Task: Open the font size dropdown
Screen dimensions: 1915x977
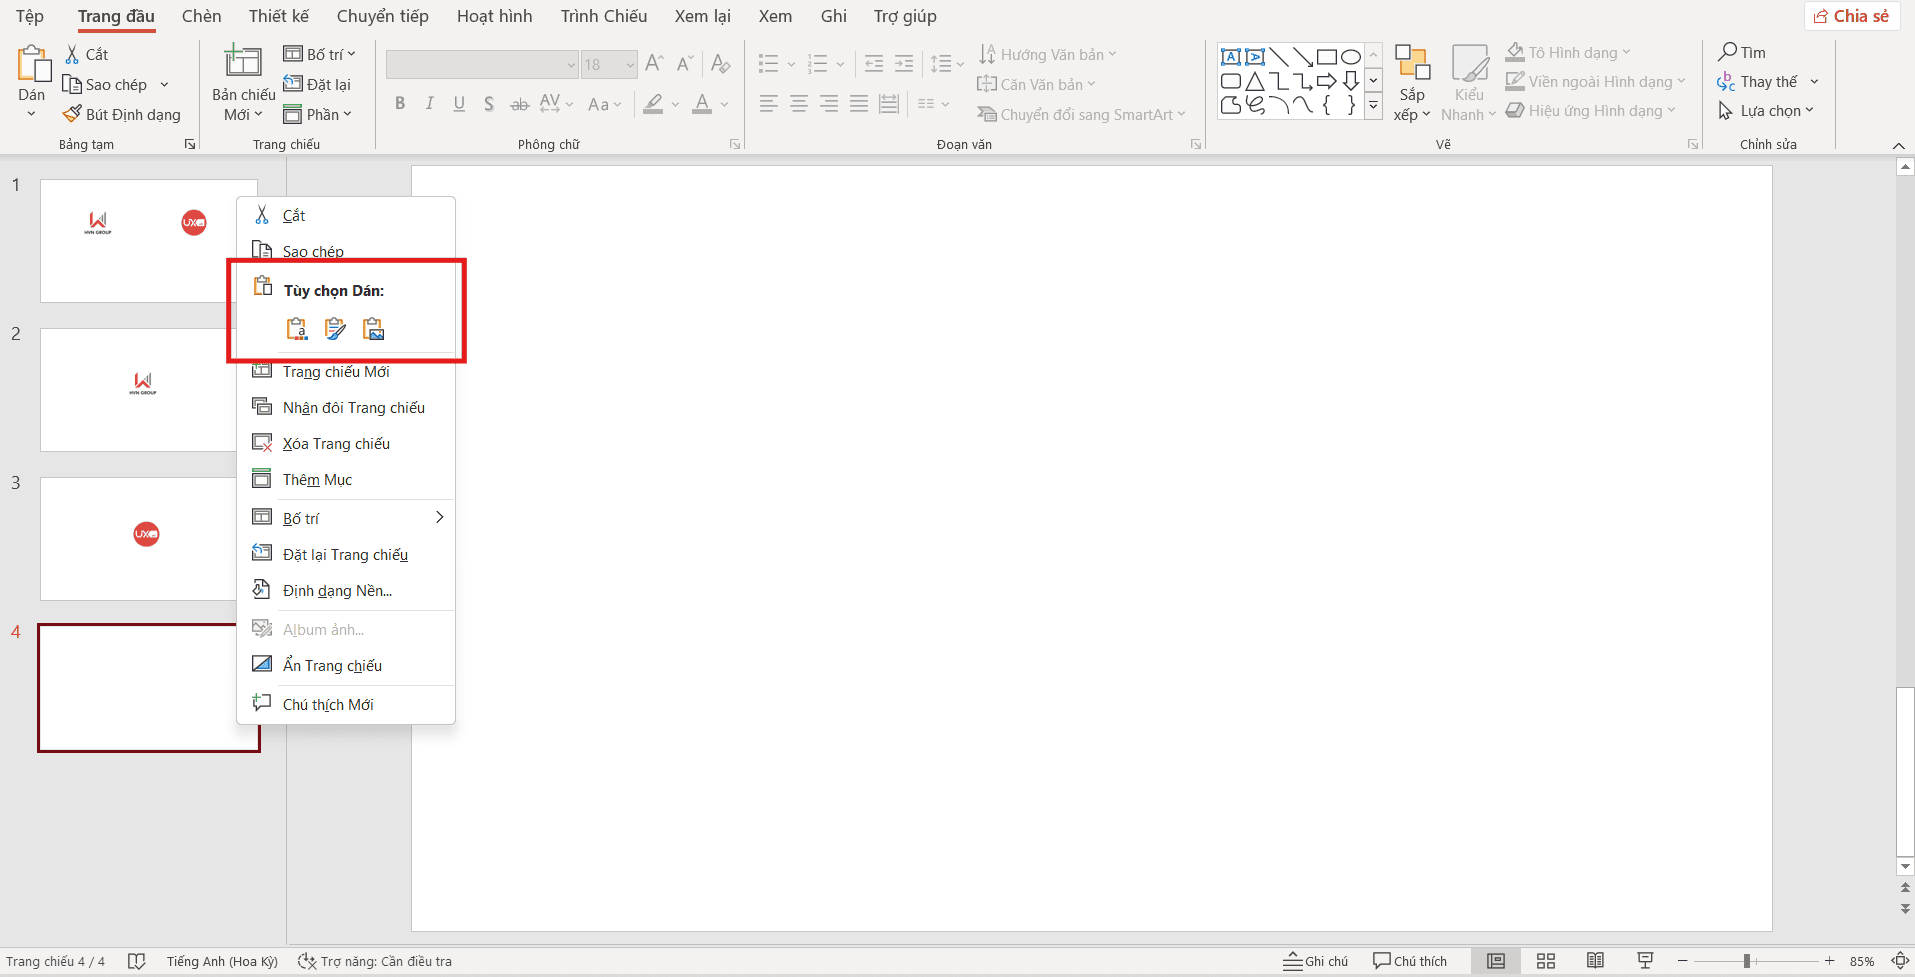Action: point(630,65)
